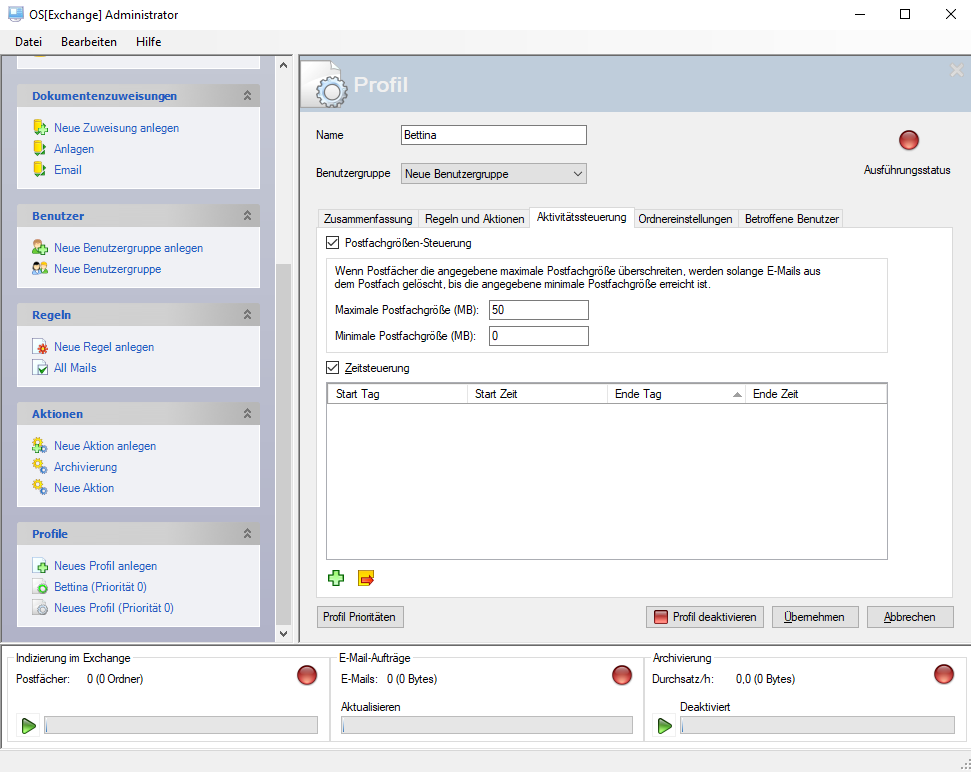Screen dimensions: 971x772
Task: Click the Bettina profile icon in sidebar
Action: pyautogui.click(x=40, y=587)
